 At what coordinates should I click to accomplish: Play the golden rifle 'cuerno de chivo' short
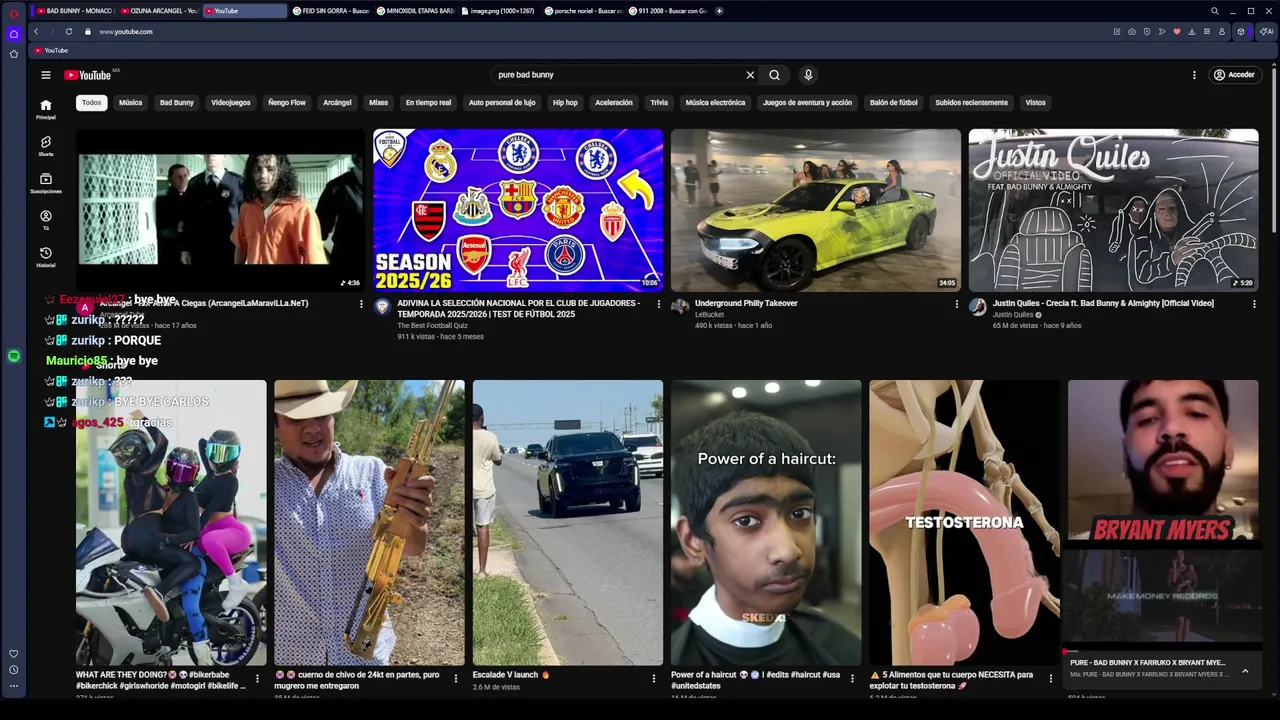369,522
